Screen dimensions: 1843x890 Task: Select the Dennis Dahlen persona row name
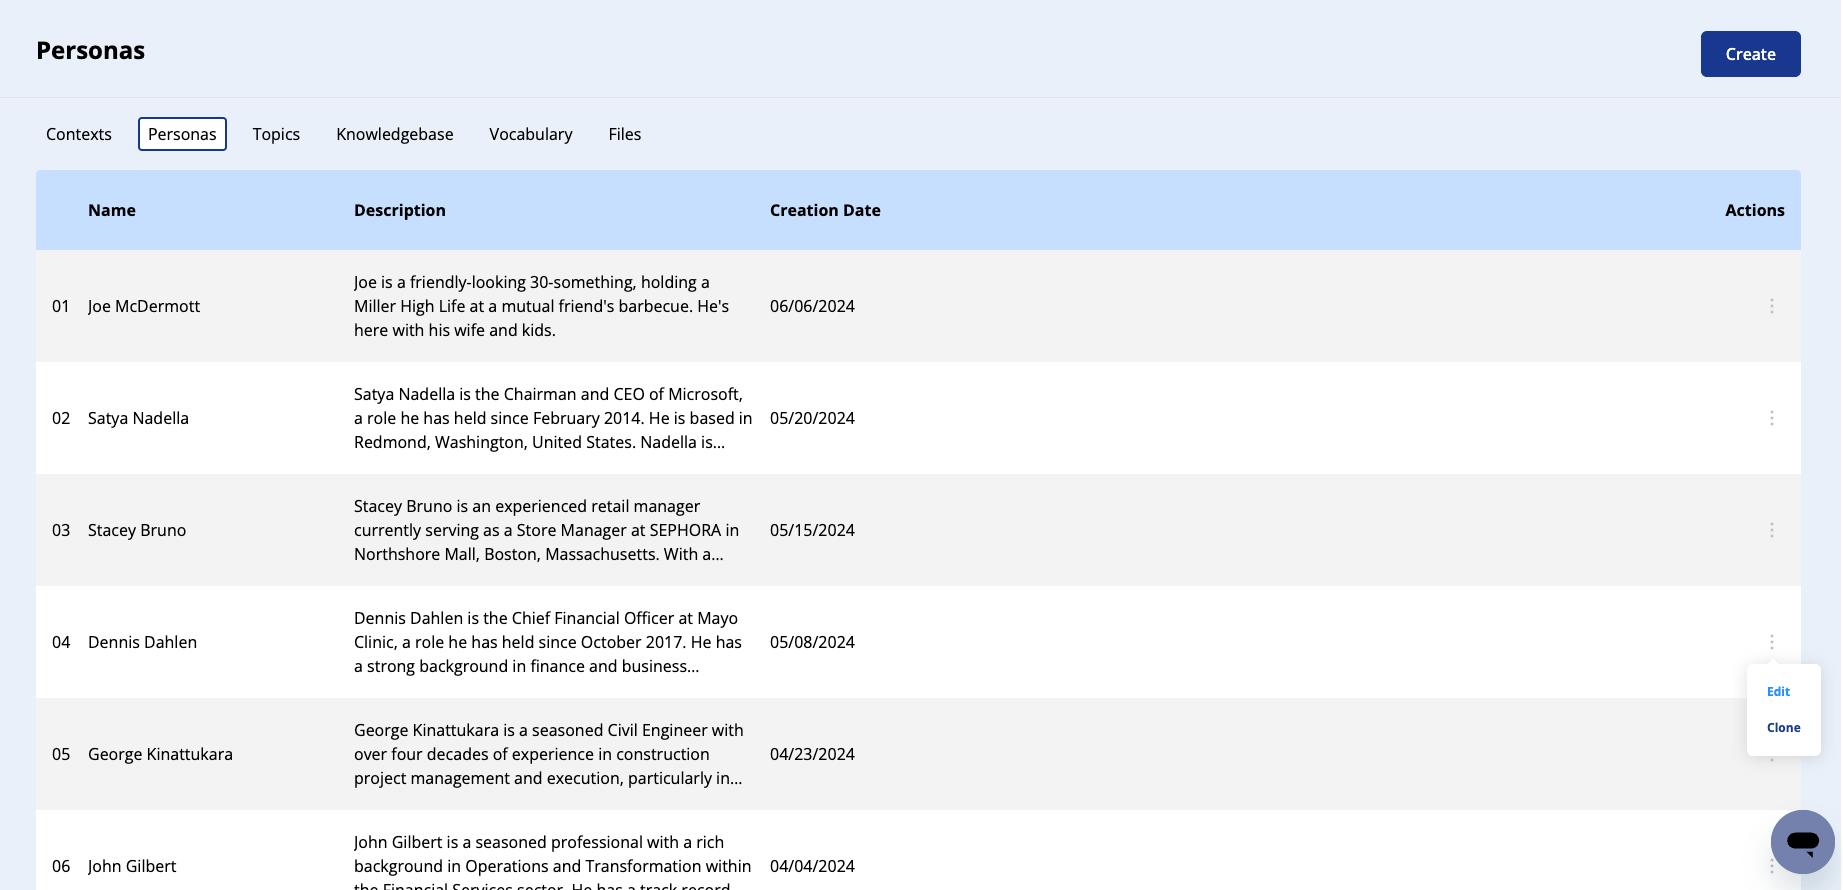tap(142, 642)
